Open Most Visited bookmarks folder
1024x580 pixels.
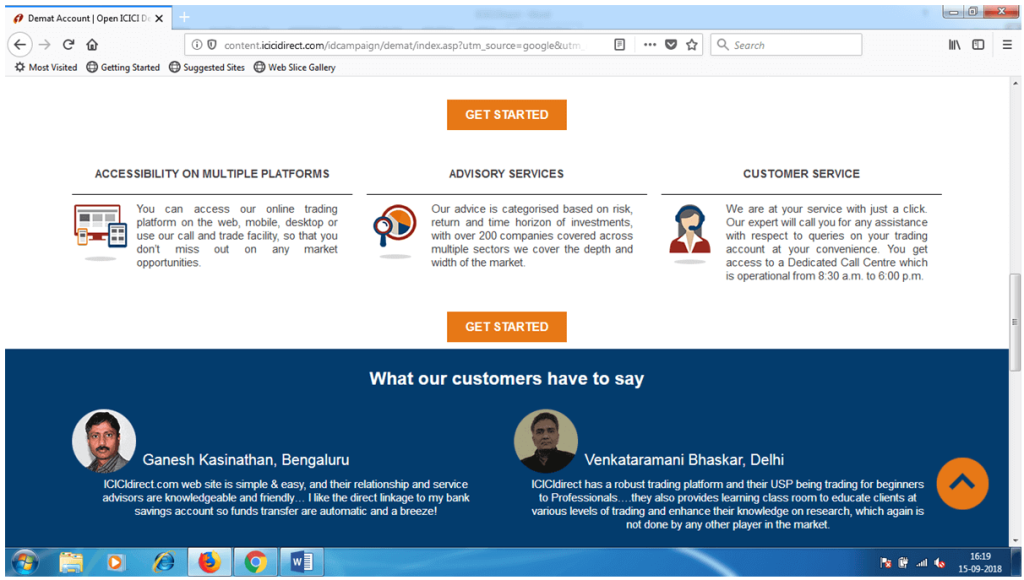point(46,67)
